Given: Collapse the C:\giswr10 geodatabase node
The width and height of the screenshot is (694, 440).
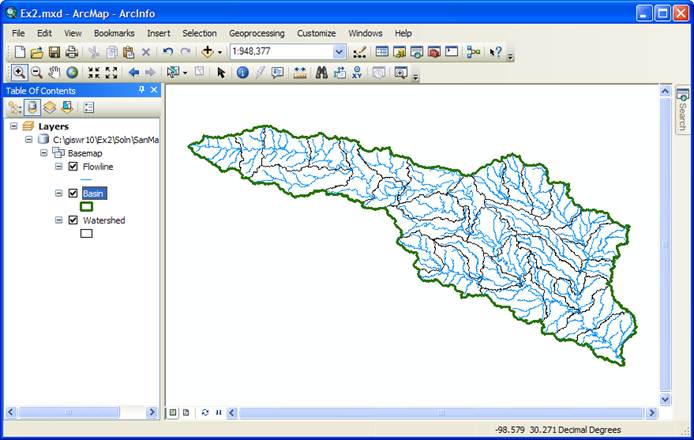Looking at the screenshot, I should tap(29, 139).
